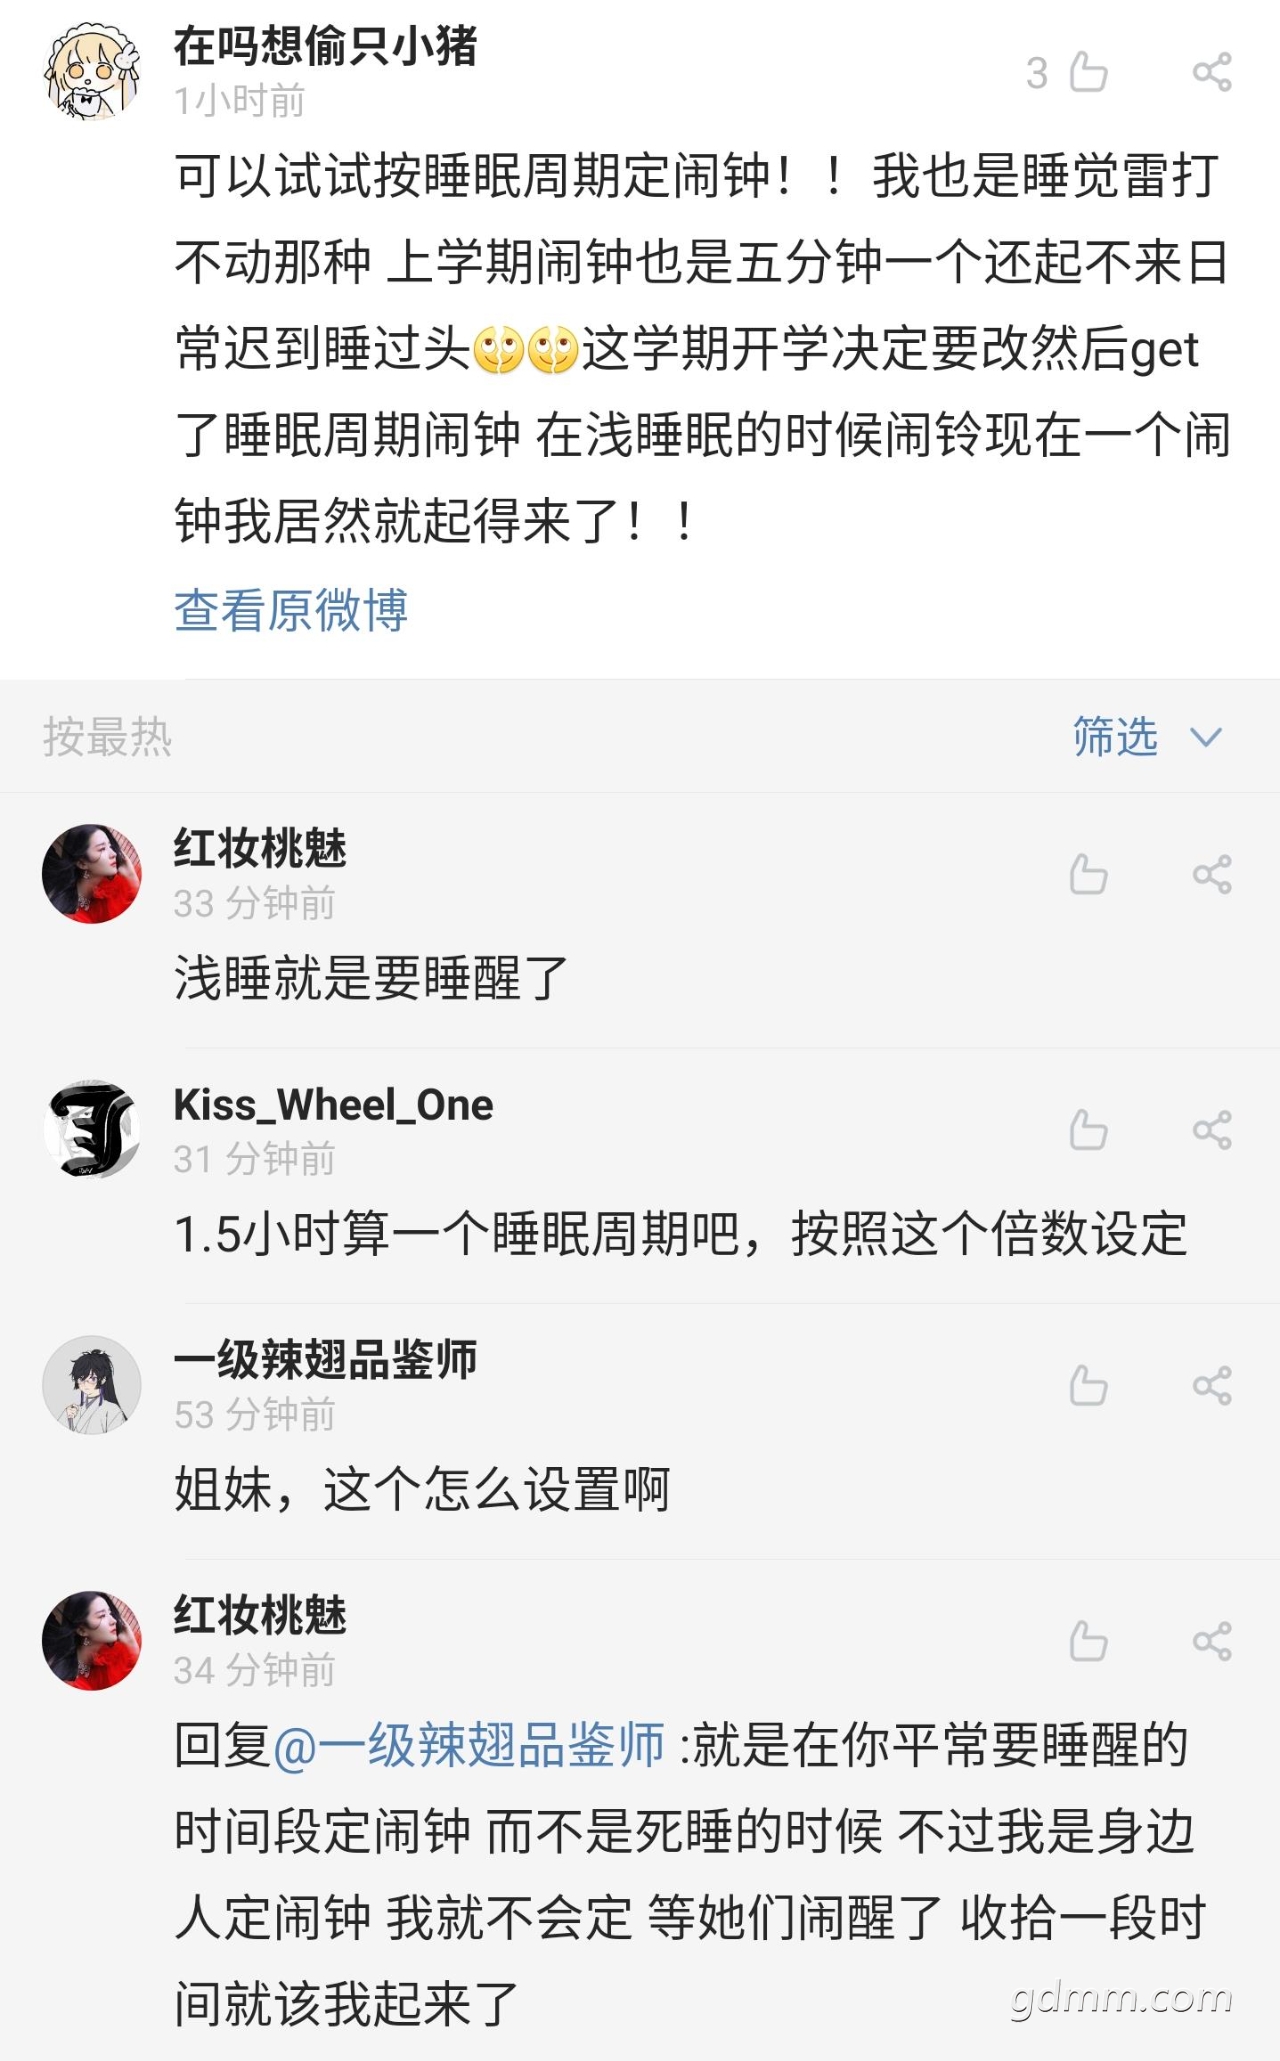Viewport: 1280px width, 2061px height.
Task: Open the 查看原微博 link
Action: pyautogui.click(x=291, y=610)
